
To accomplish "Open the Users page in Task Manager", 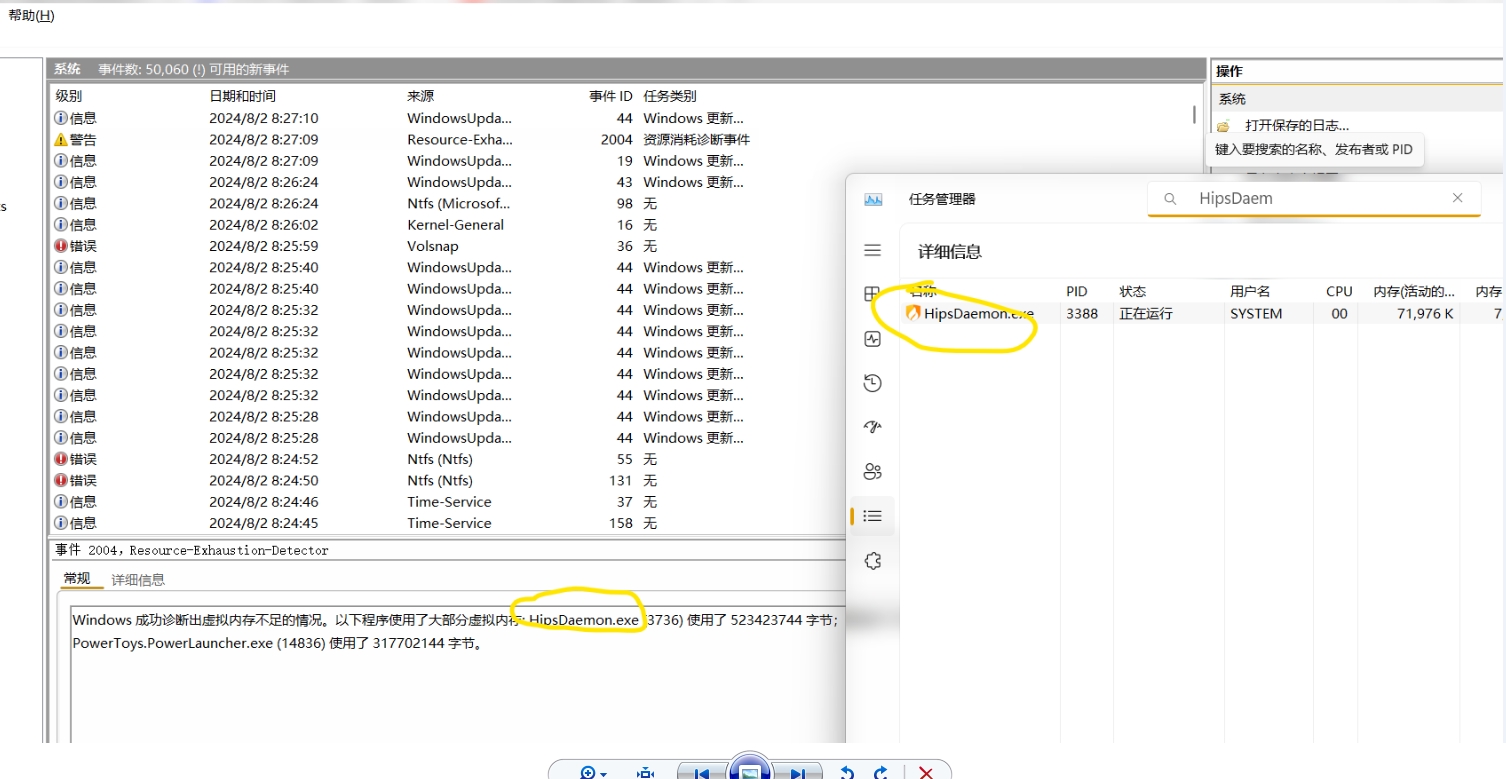I will (873, 472).
